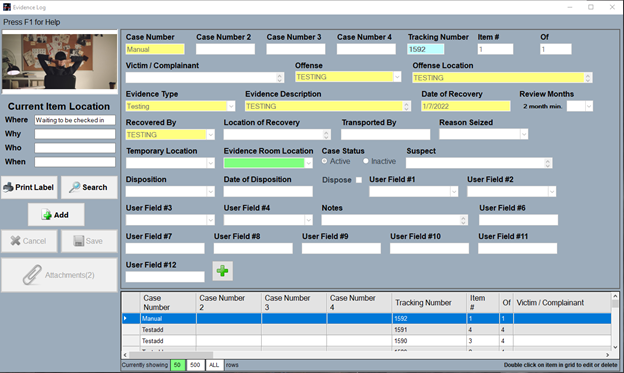Click the grid horizontal scrollbar thumb
Screen dimensions: 624x373
pyautogui.click(x=171, y=355)
